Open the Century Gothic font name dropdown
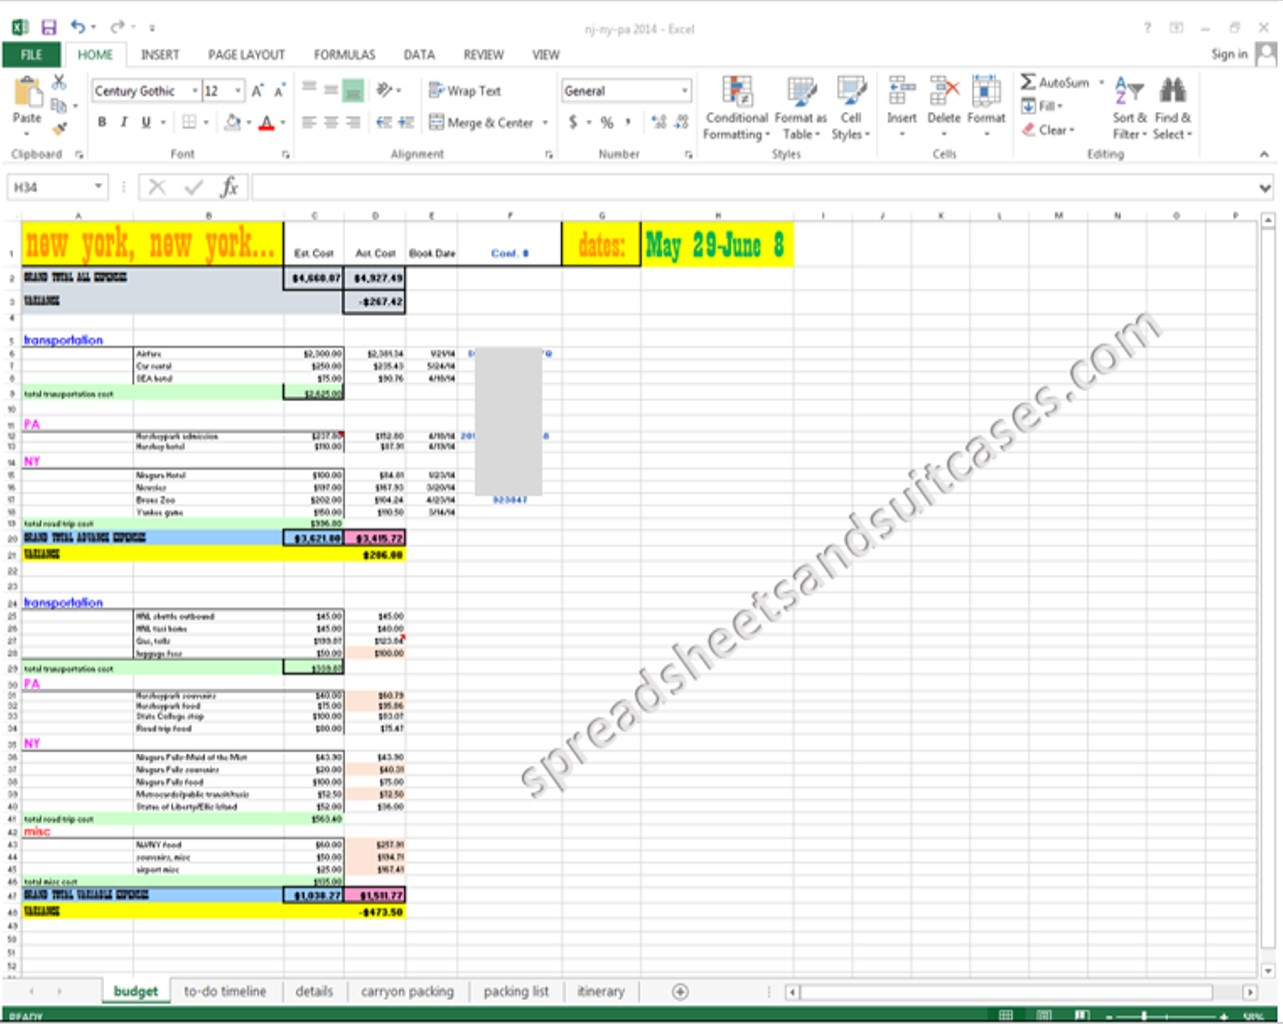This screenshot has height=1024, width=1283. (195, 91)
